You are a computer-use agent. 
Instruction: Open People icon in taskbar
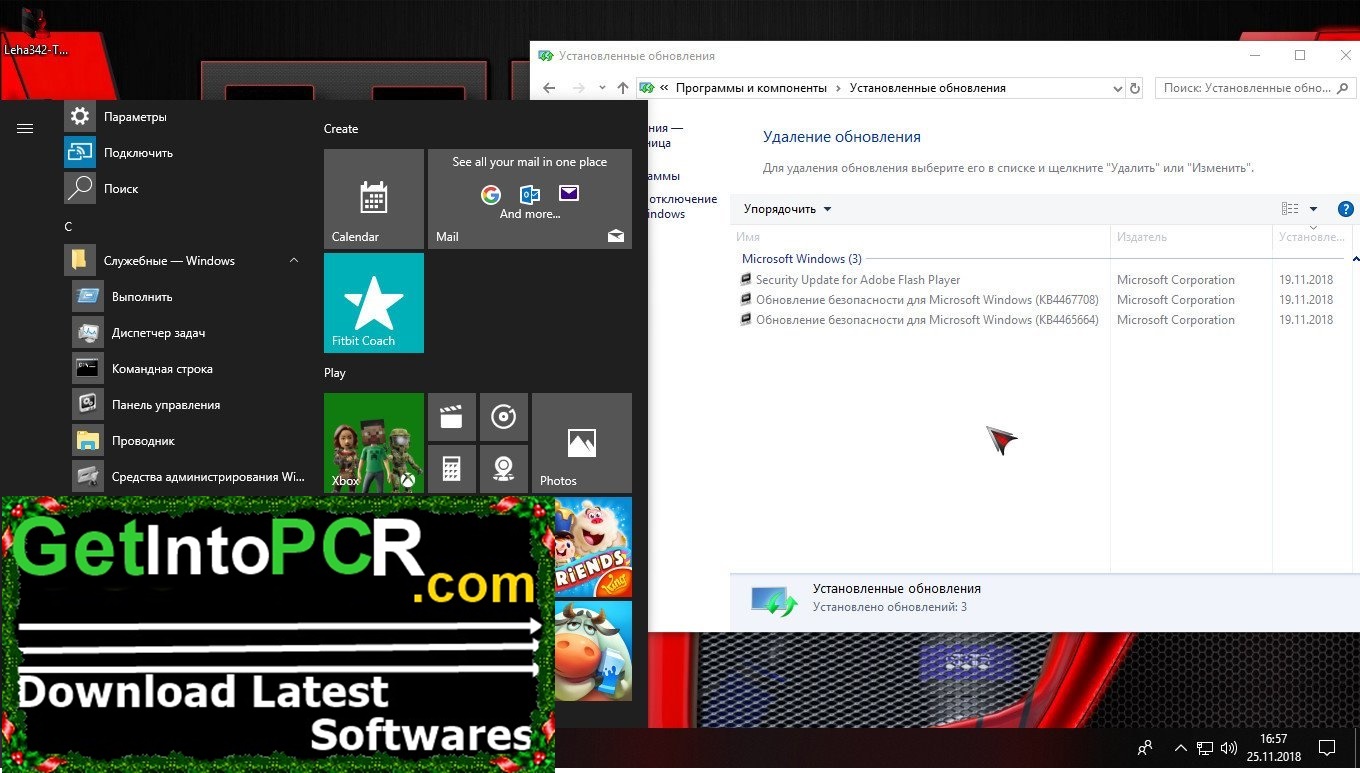pyautogui.click(x=1146, y=748)
